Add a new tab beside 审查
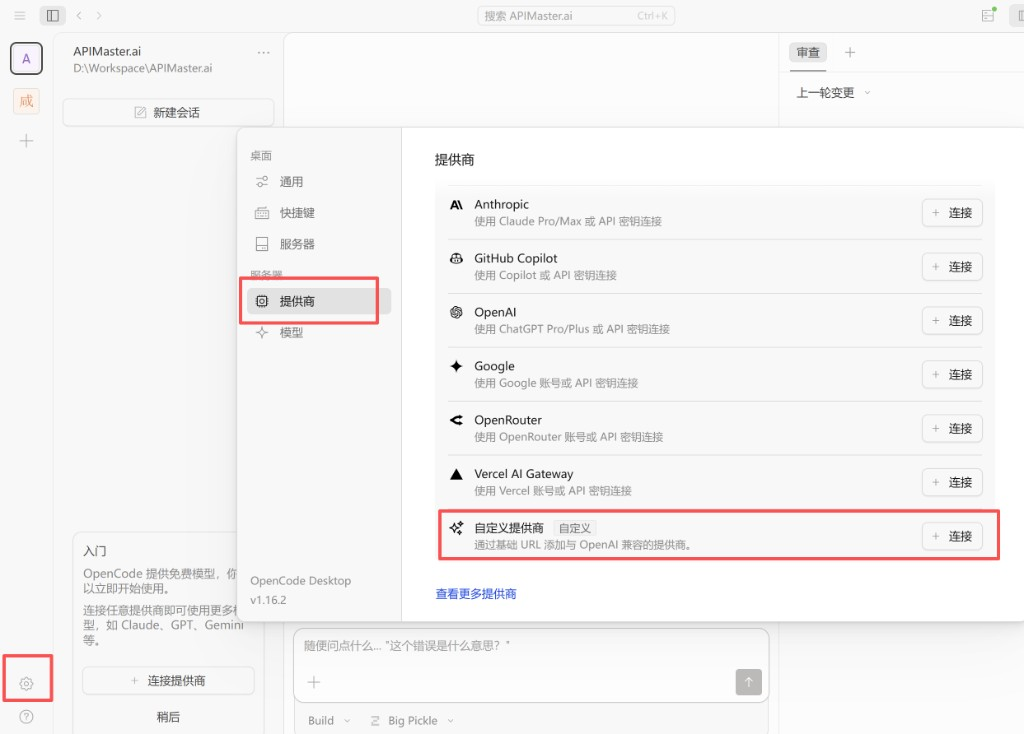Screen dimensions: 1024x734 pos(850,52)
